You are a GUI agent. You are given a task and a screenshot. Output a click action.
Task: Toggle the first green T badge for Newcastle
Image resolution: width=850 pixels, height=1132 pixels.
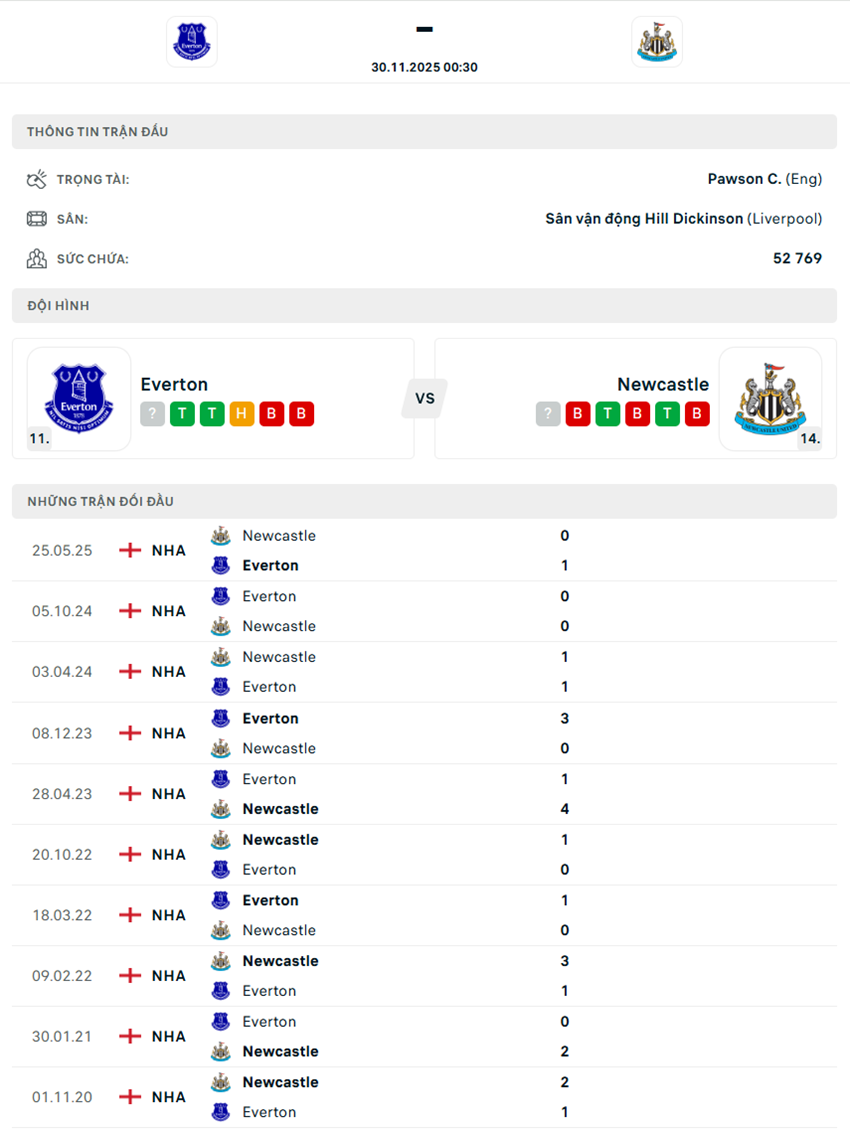(x=607, y=413)
